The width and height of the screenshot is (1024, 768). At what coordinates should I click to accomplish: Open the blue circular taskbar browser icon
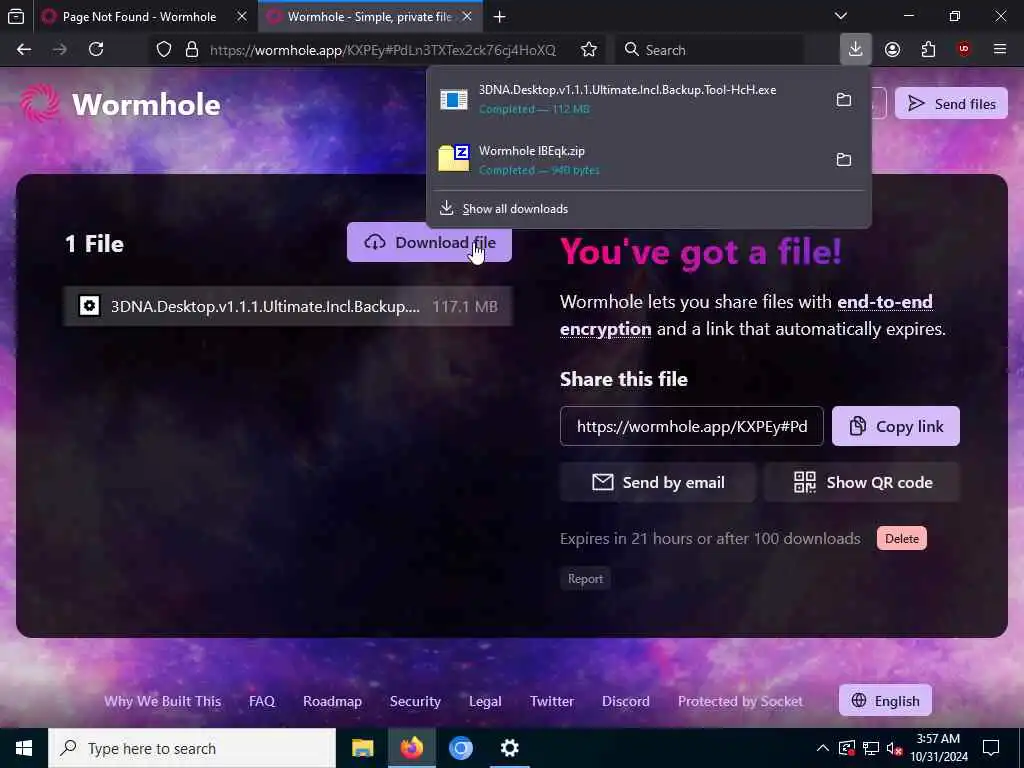pos(460,748)
